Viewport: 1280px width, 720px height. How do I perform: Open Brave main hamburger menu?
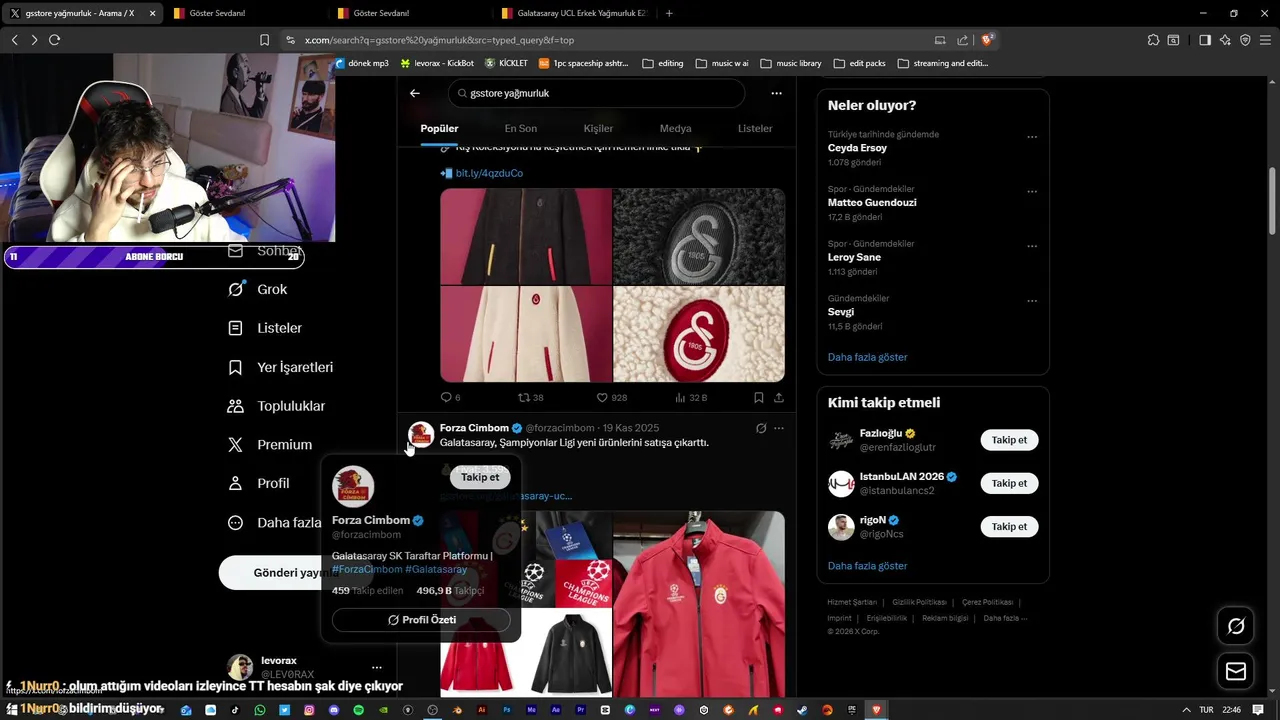tap(1265, 40)
